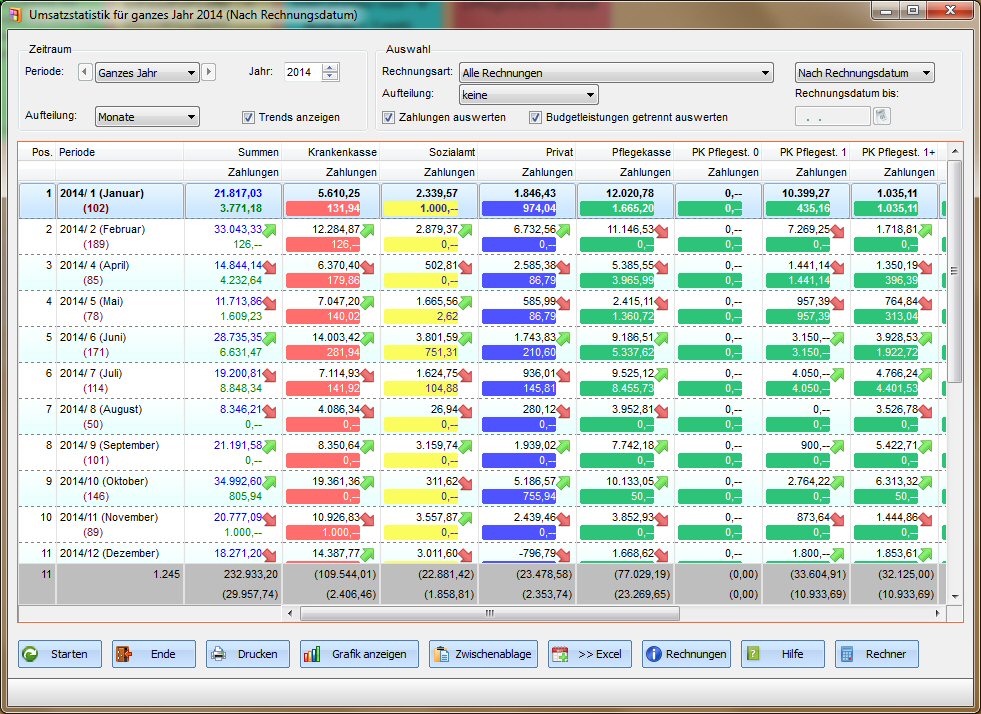
Task: Uncheck Zahlungen auswerten
Action: (389, 117)
